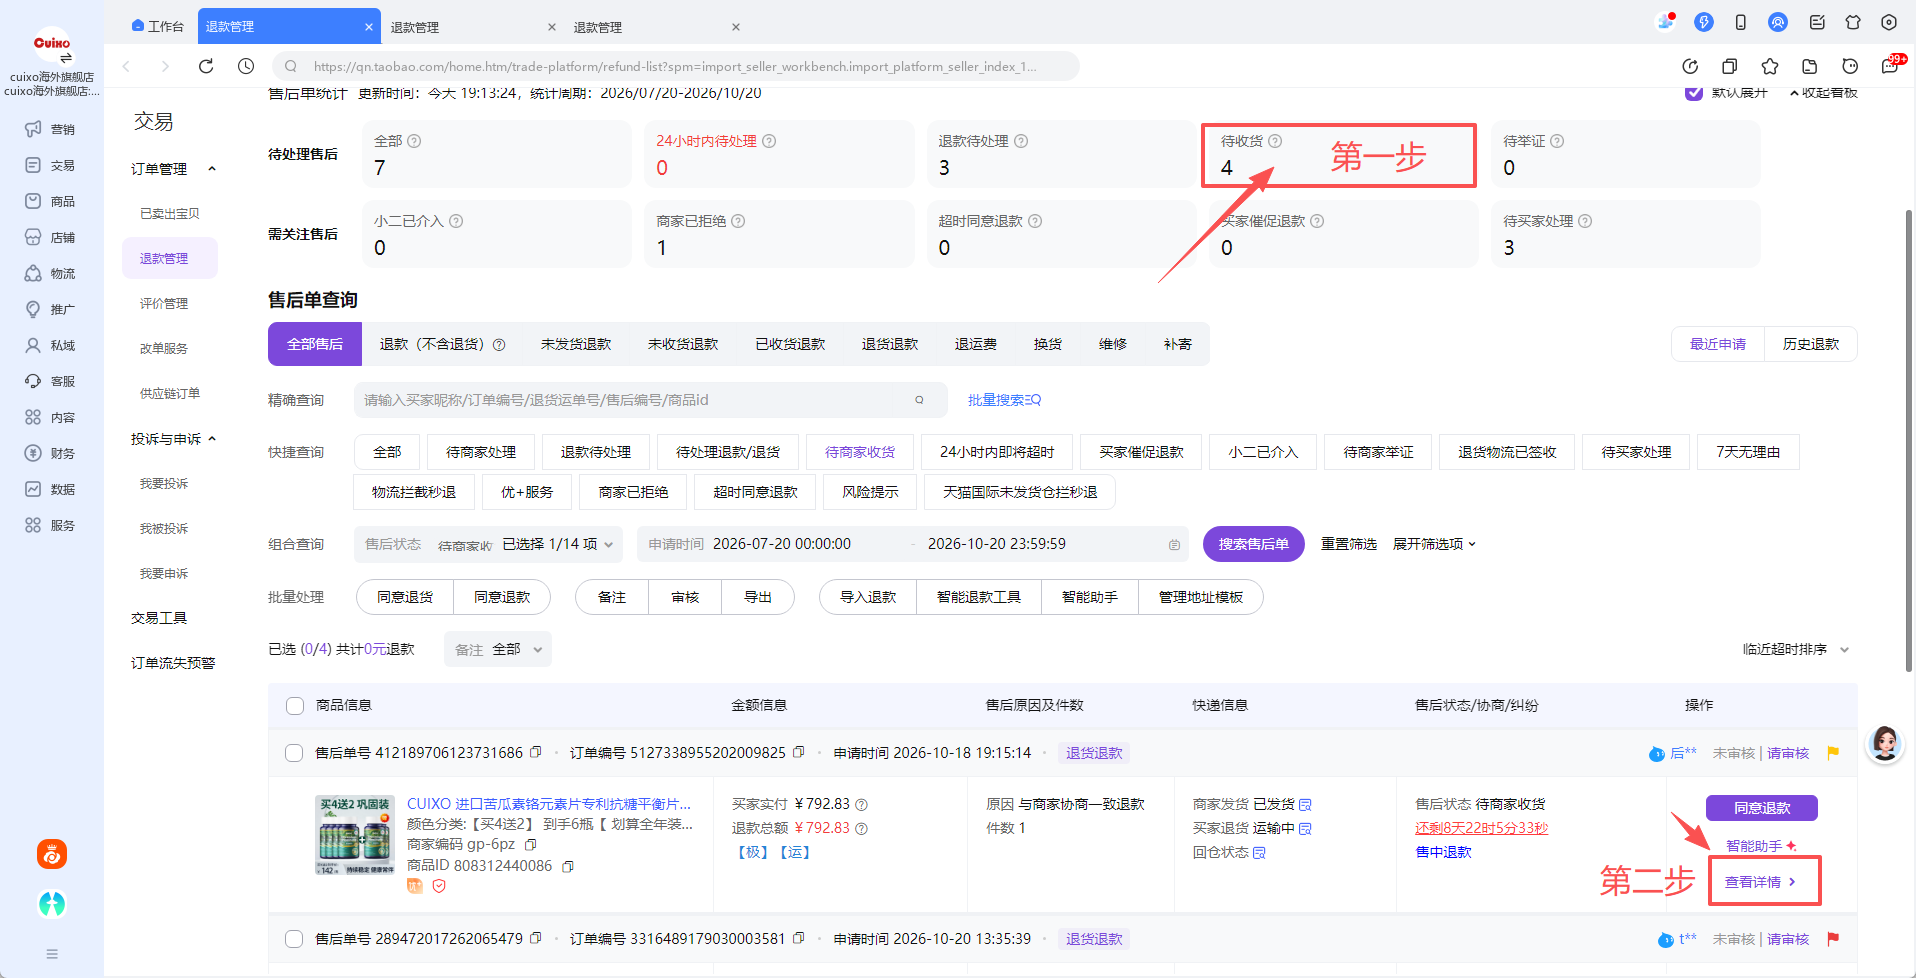
Task: Check the row for 售后单号 412189706123731686
Action: [294, 753]
